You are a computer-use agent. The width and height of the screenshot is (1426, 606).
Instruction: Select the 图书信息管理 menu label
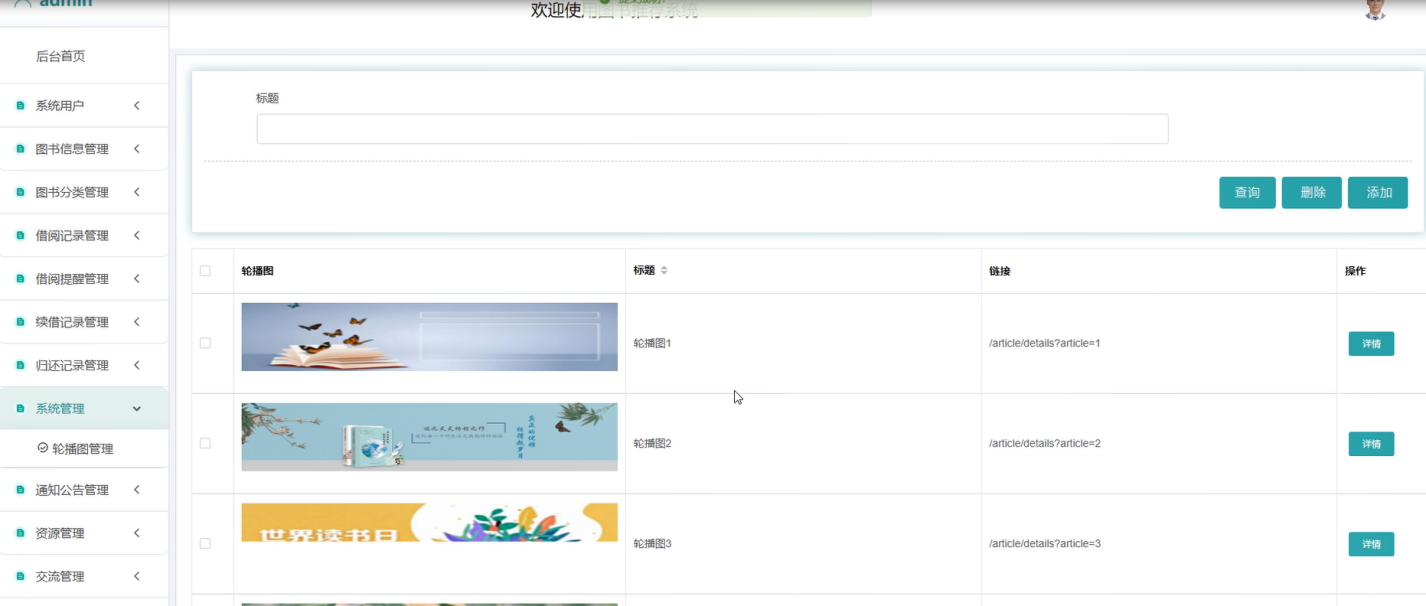72,149
